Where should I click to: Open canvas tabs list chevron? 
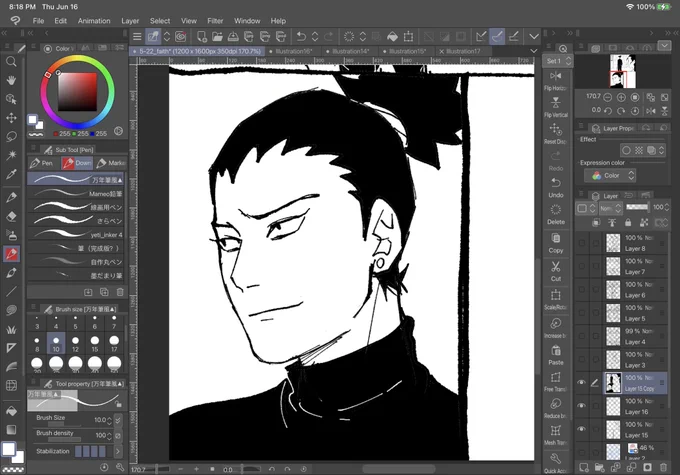click(x=534, y=51)
